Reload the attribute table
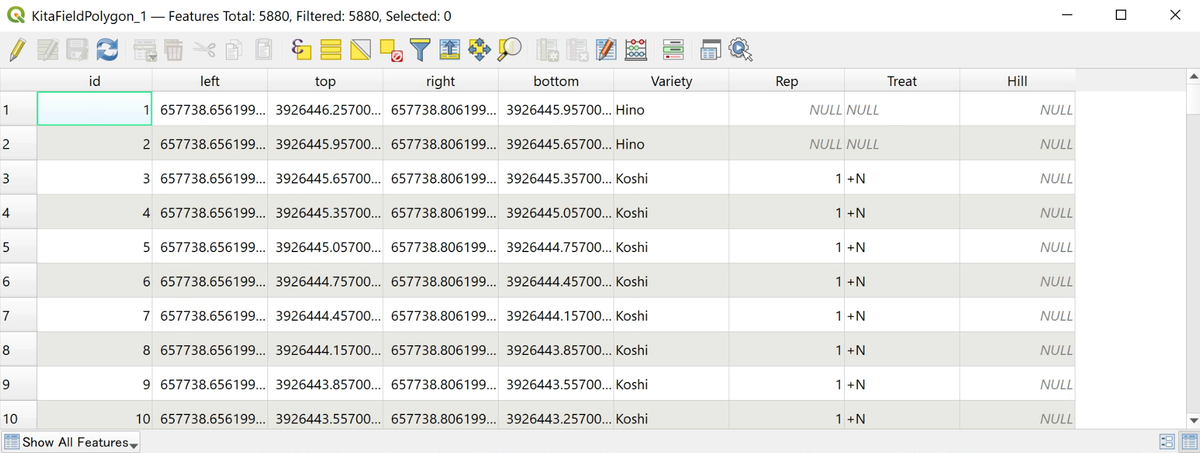 click(107, 49)
